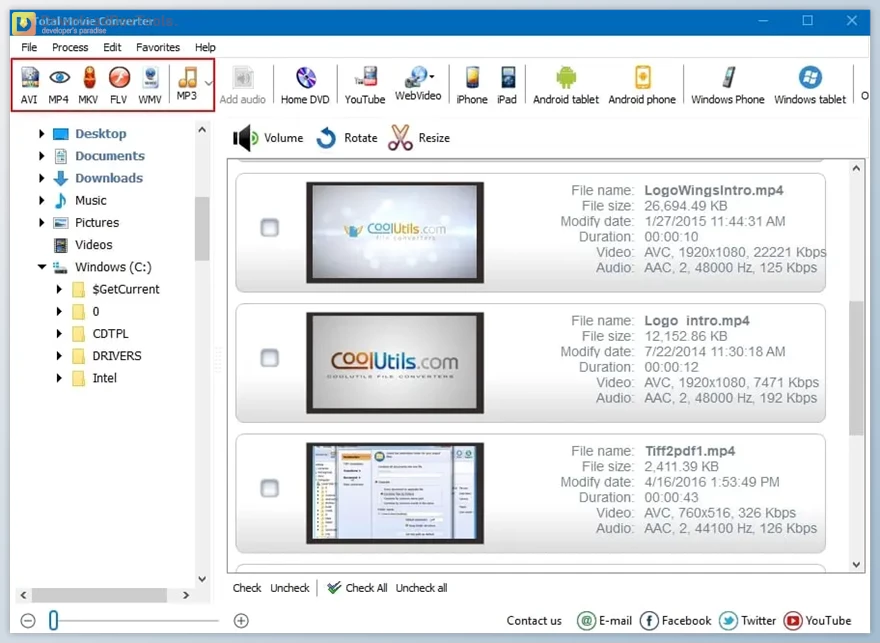880x643 pixels.
Task: Open the Favorites menu
Action: [x=158, y=47]
